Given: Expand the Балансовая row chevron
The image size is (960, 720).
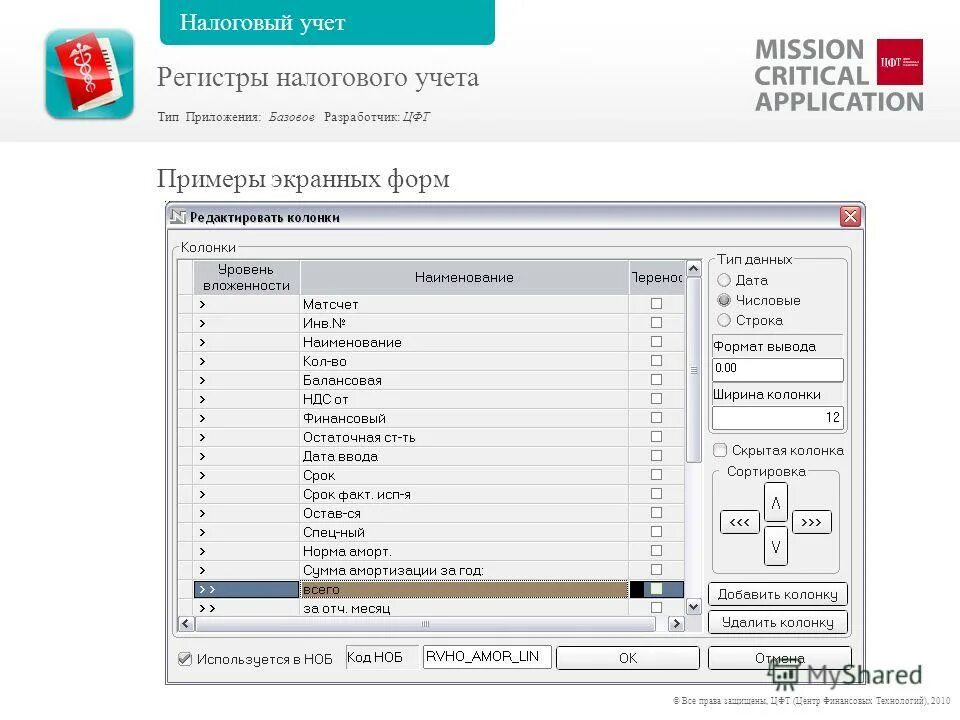Looking at the screenshot, I should pyautogui.click(x=200, y=379).
